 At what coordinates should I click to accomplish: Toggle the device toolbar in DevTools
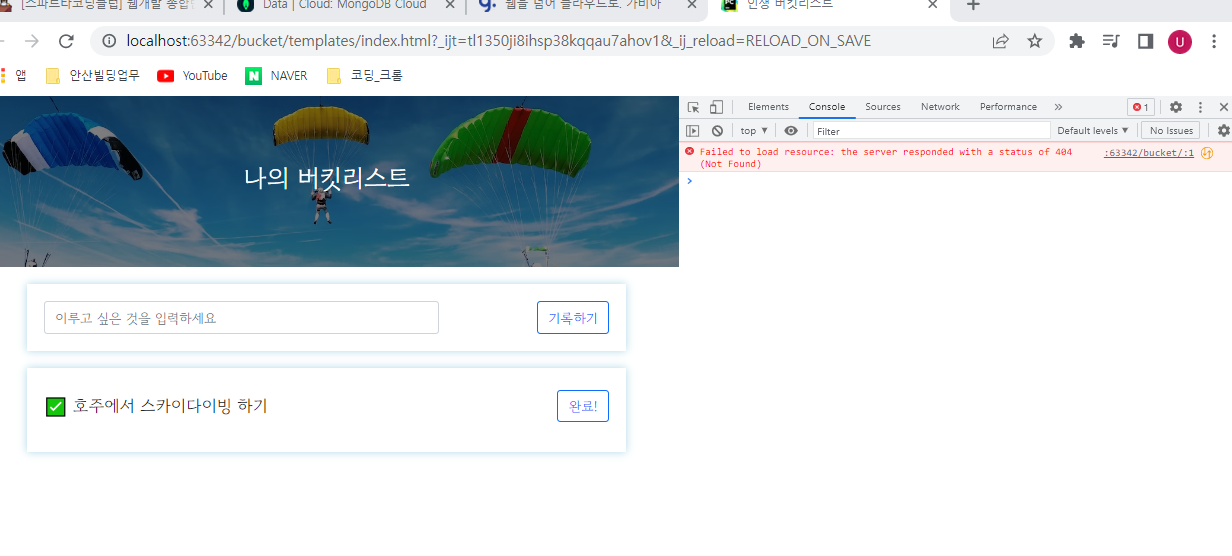[716, 107]
